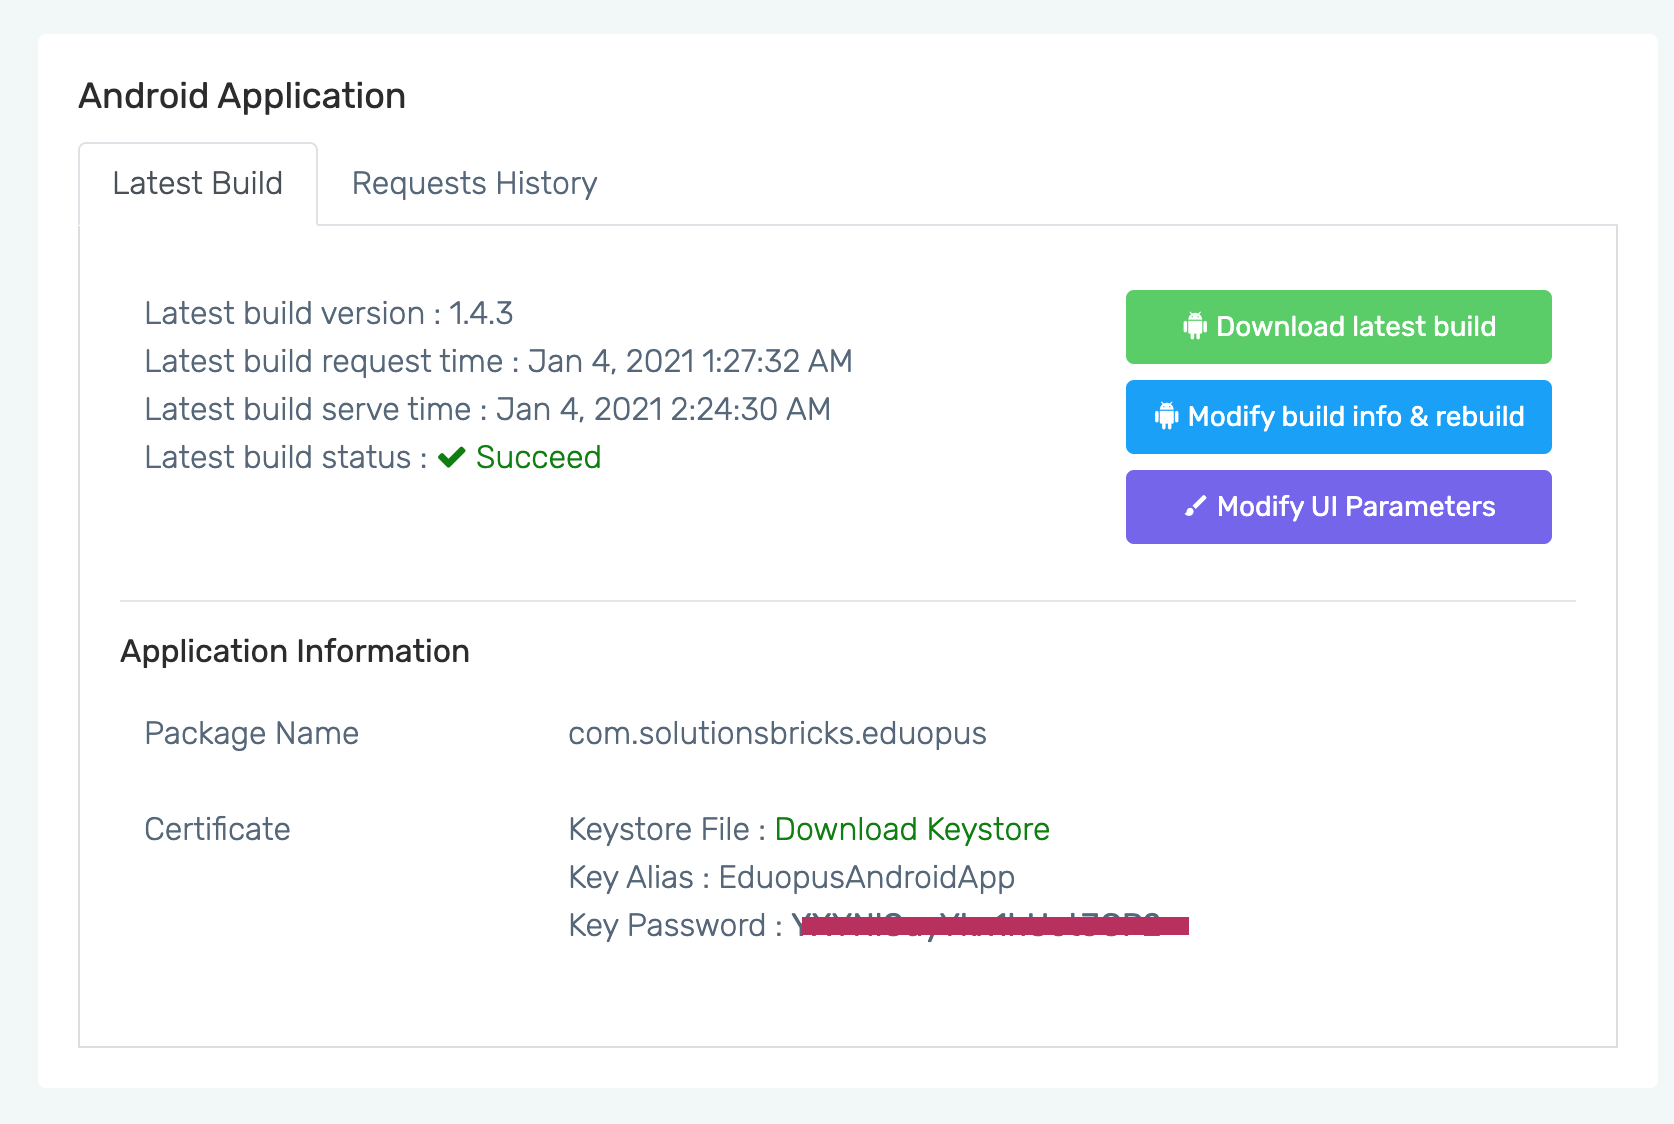Click the Android icon on Download latest build
Screen dimensions: 1674x1124
coord(1195,327)
